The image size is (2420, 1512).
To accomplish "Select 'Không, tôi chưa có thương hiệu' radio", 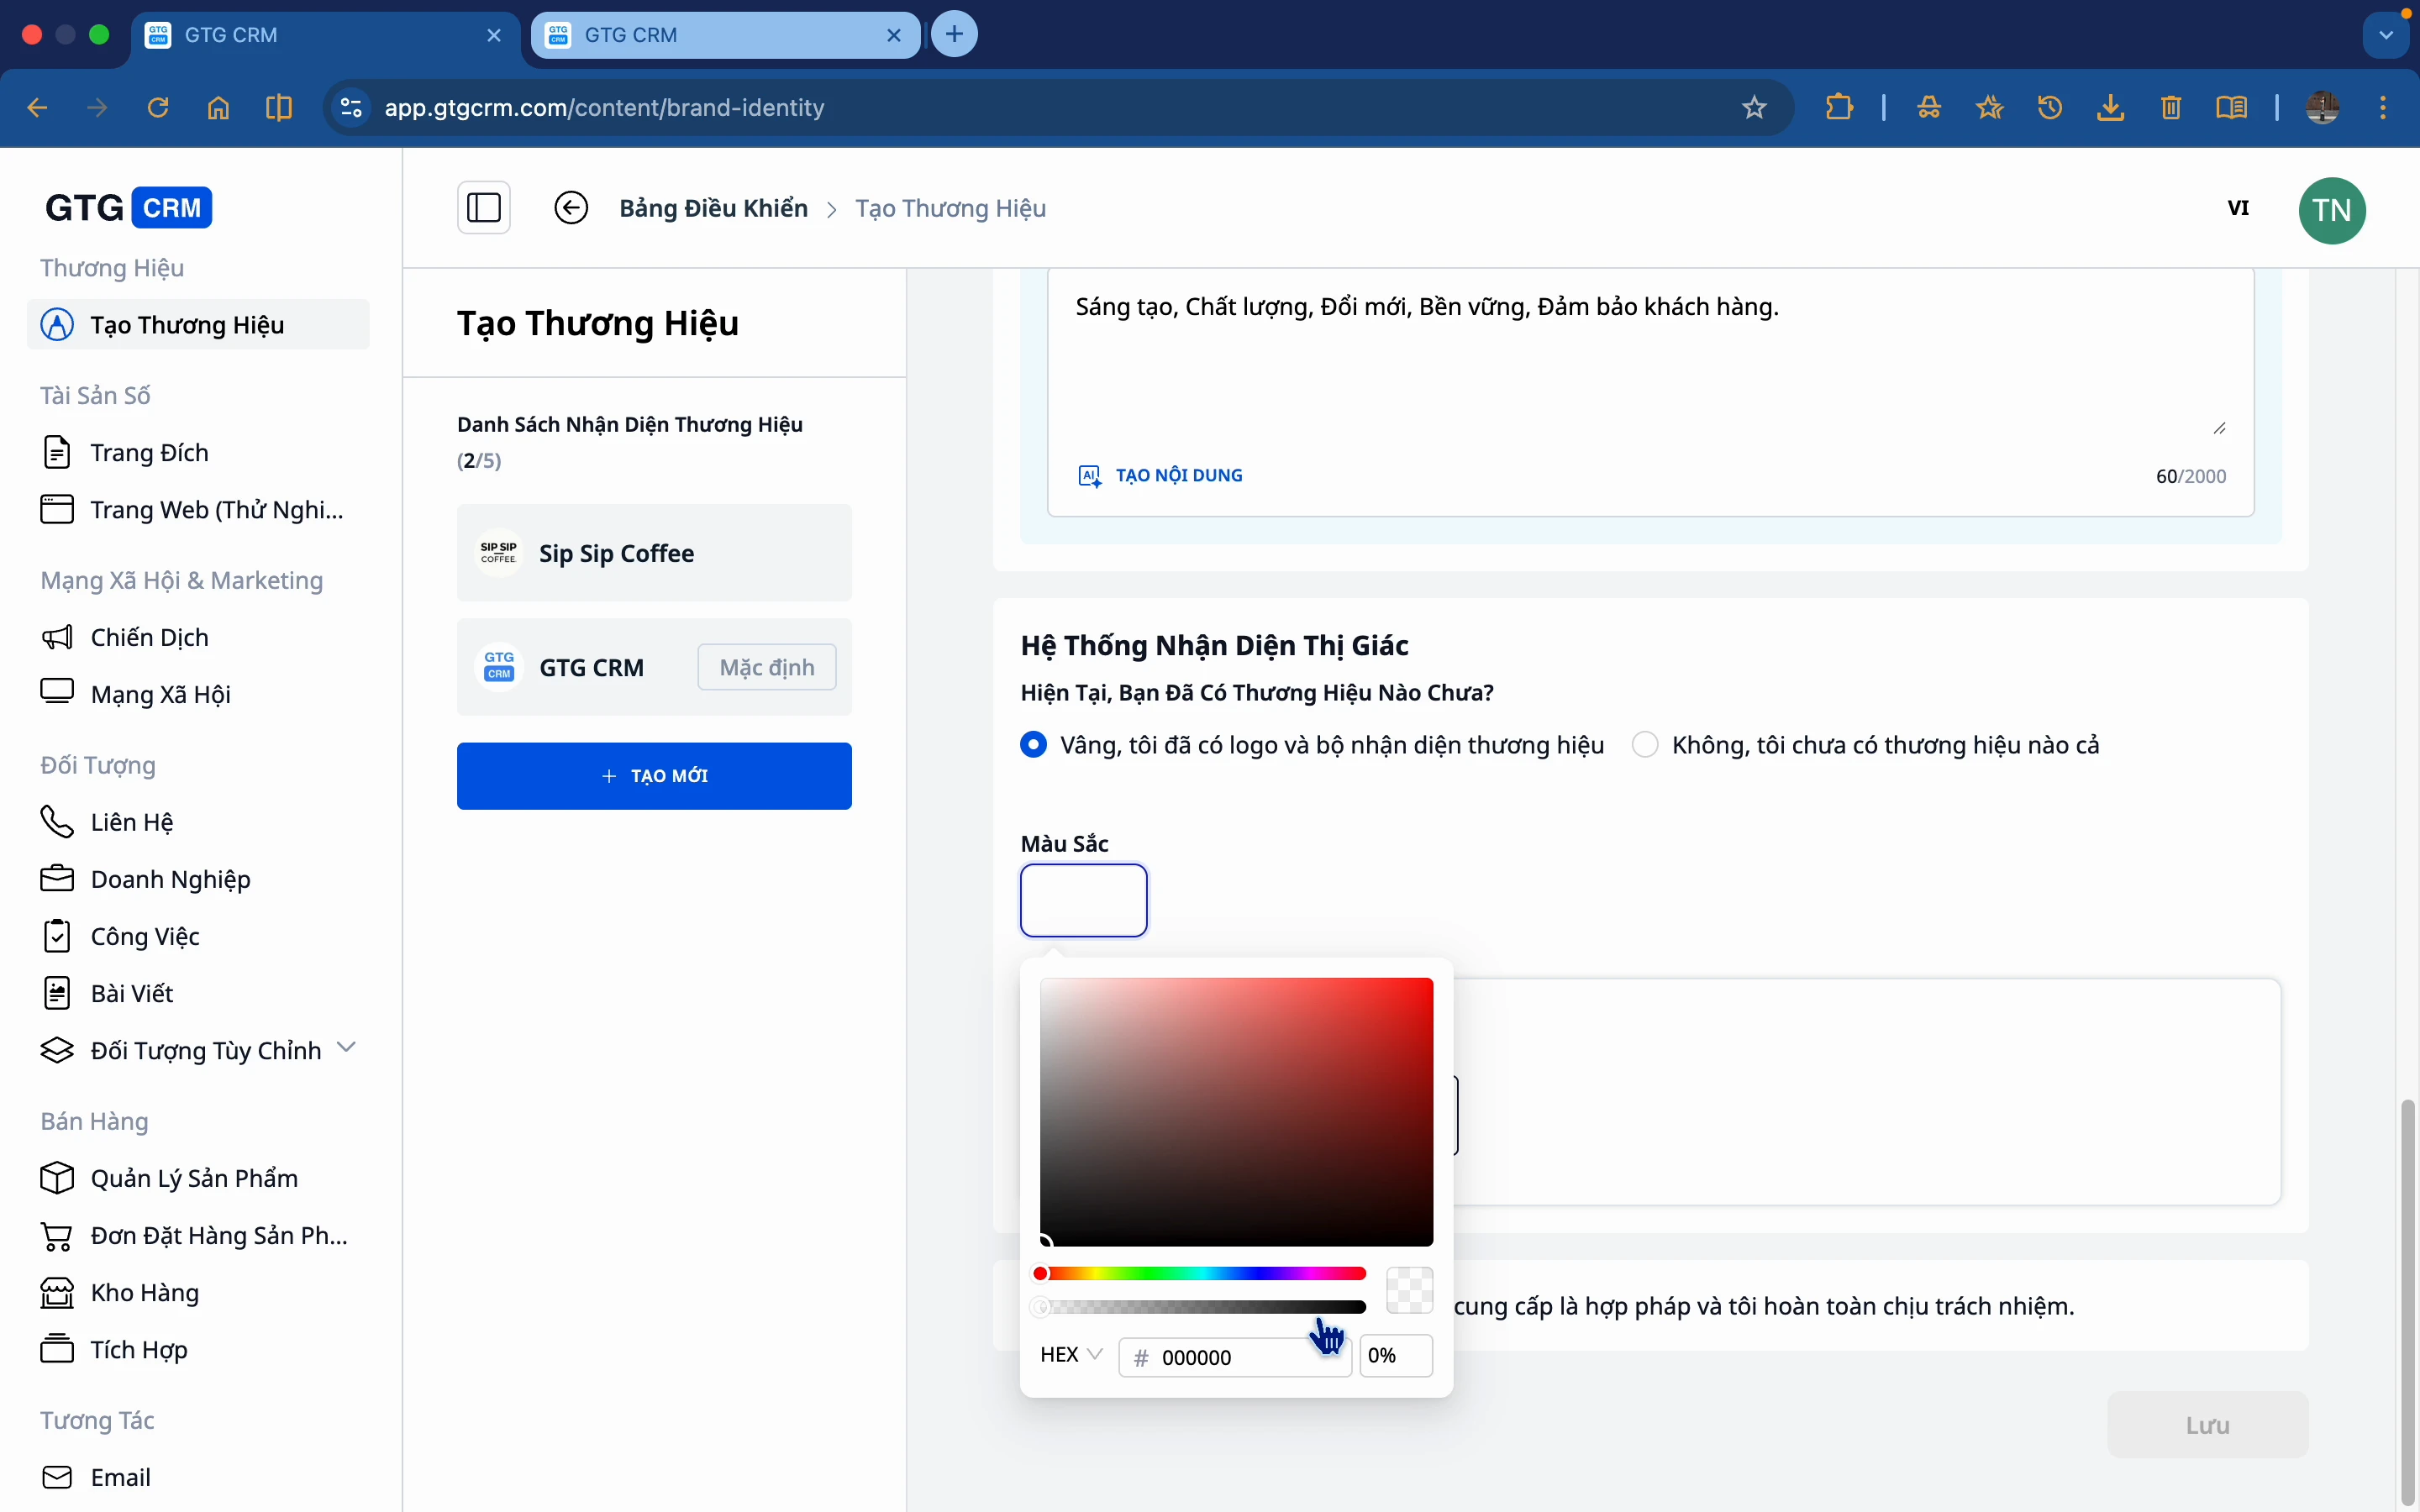I will (1645, 745).
